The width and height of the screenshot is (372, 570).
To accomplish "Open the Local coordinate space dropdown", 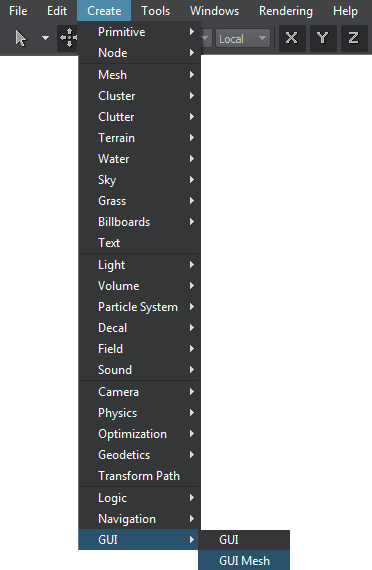I will click(x=243, y=39).
